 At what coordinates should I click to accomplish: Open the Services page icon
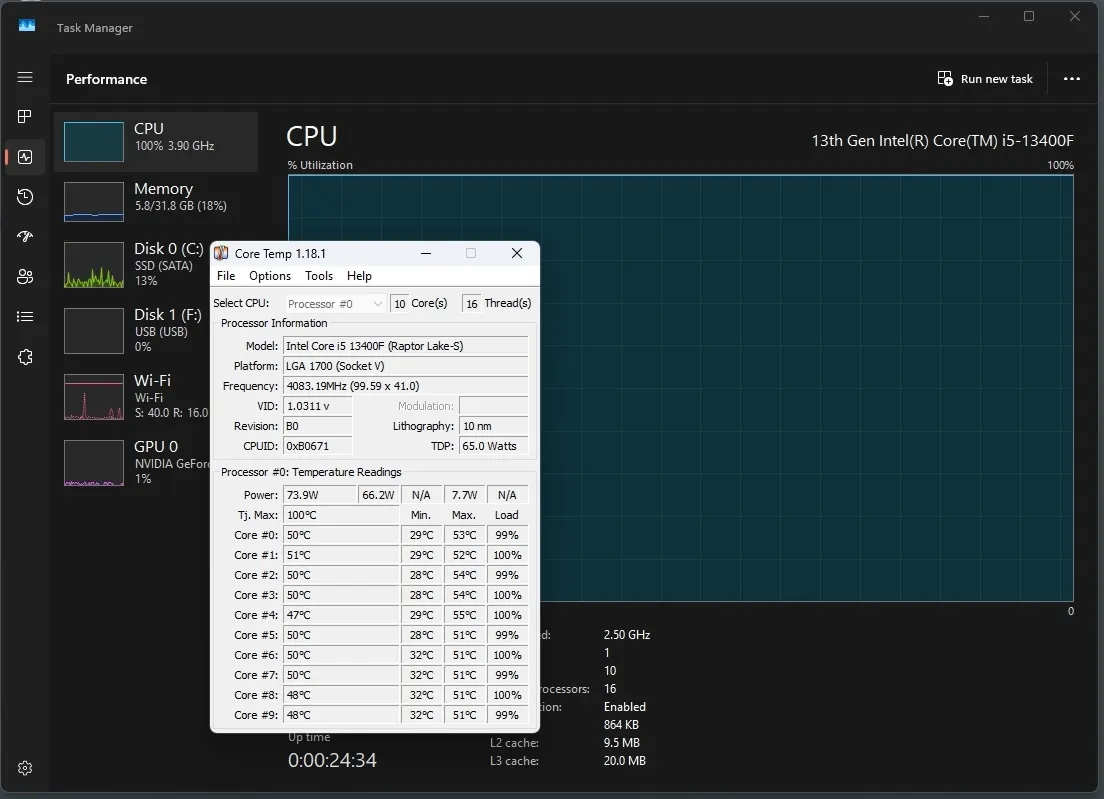[x=25, y=357]
